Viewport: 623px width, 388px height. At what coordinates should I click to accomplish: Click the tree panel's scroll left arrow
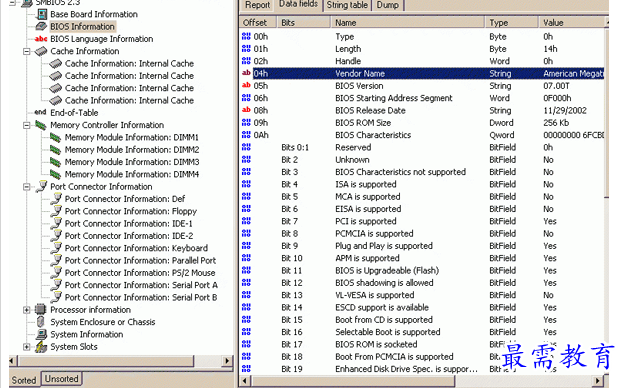coord(12,361)
